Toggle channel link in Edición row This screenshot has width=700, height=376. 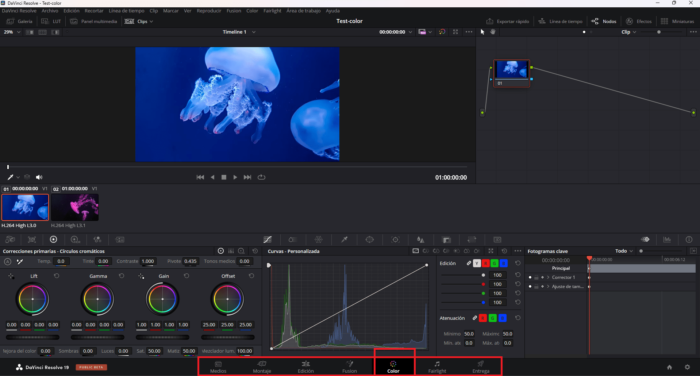pyautogui.click(x=469, y=263)
